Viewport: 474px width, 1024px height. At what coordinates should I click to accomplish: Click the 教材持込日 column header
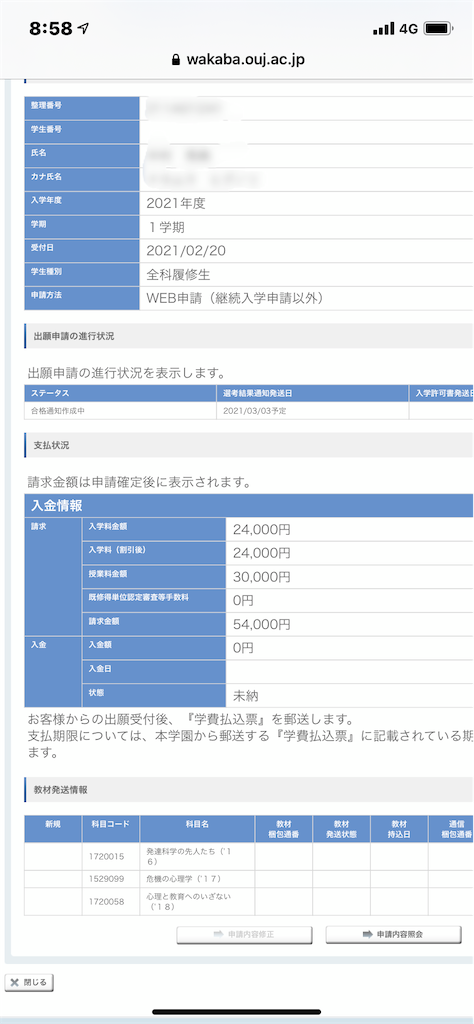(x=399, y=829)
